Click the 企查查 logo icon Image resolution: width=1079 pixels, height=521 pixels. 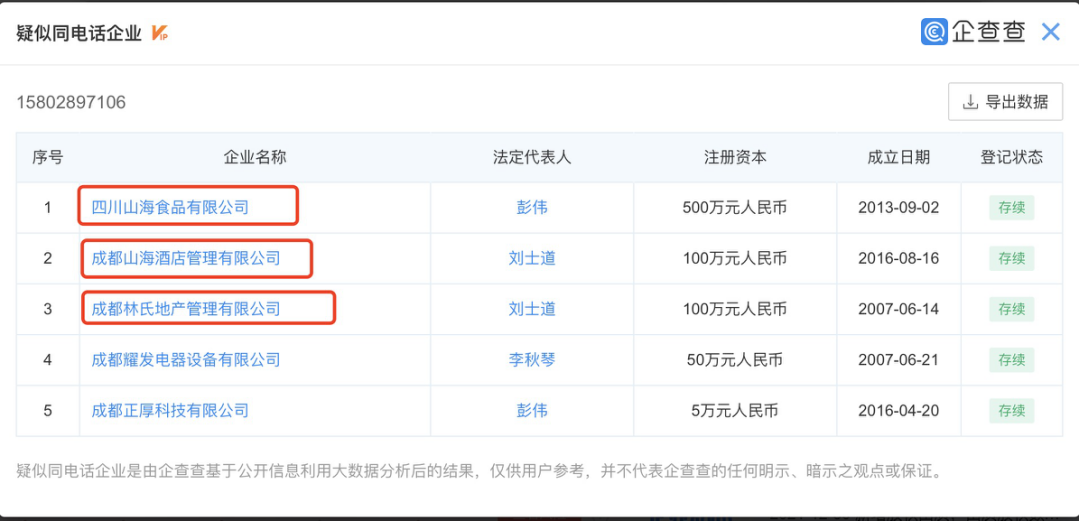click(x=934, y=32)
